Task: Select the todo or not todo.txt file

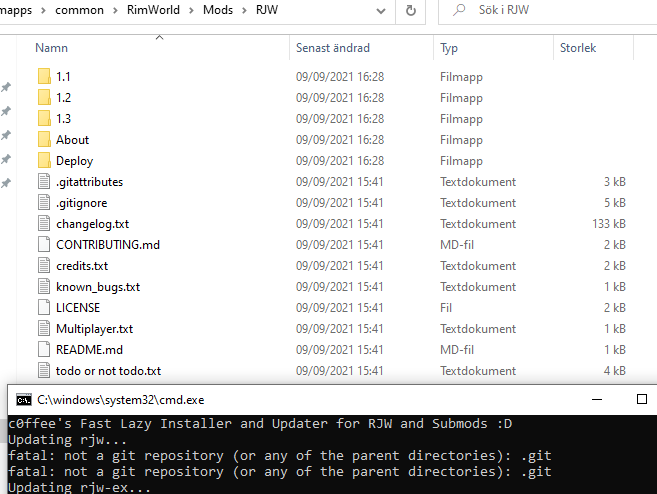Action: click(x=108, y=371)
